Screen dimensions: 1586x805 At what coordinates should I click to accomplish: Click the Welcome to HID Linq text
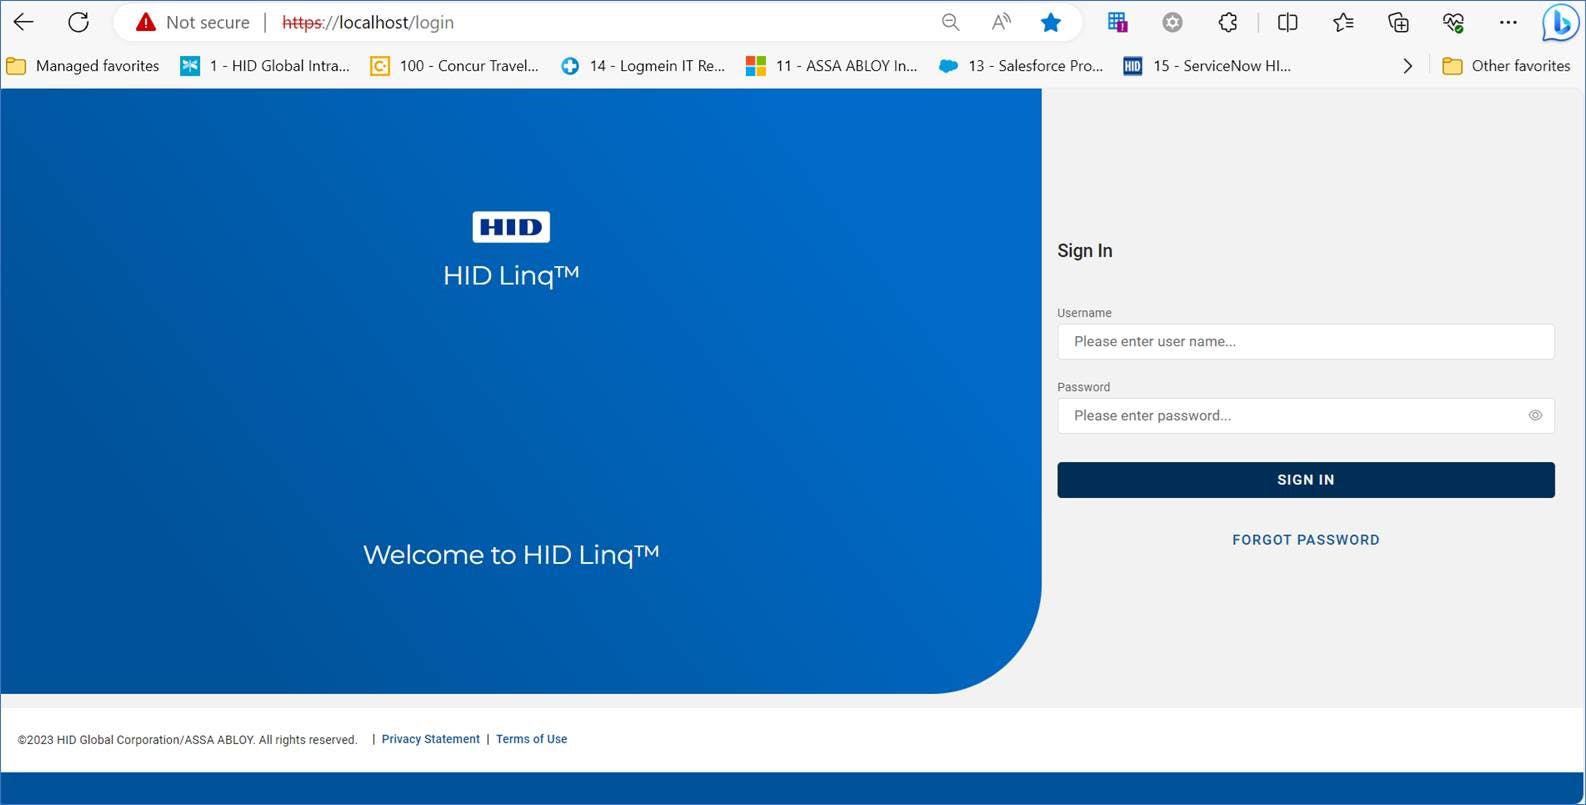511,555
